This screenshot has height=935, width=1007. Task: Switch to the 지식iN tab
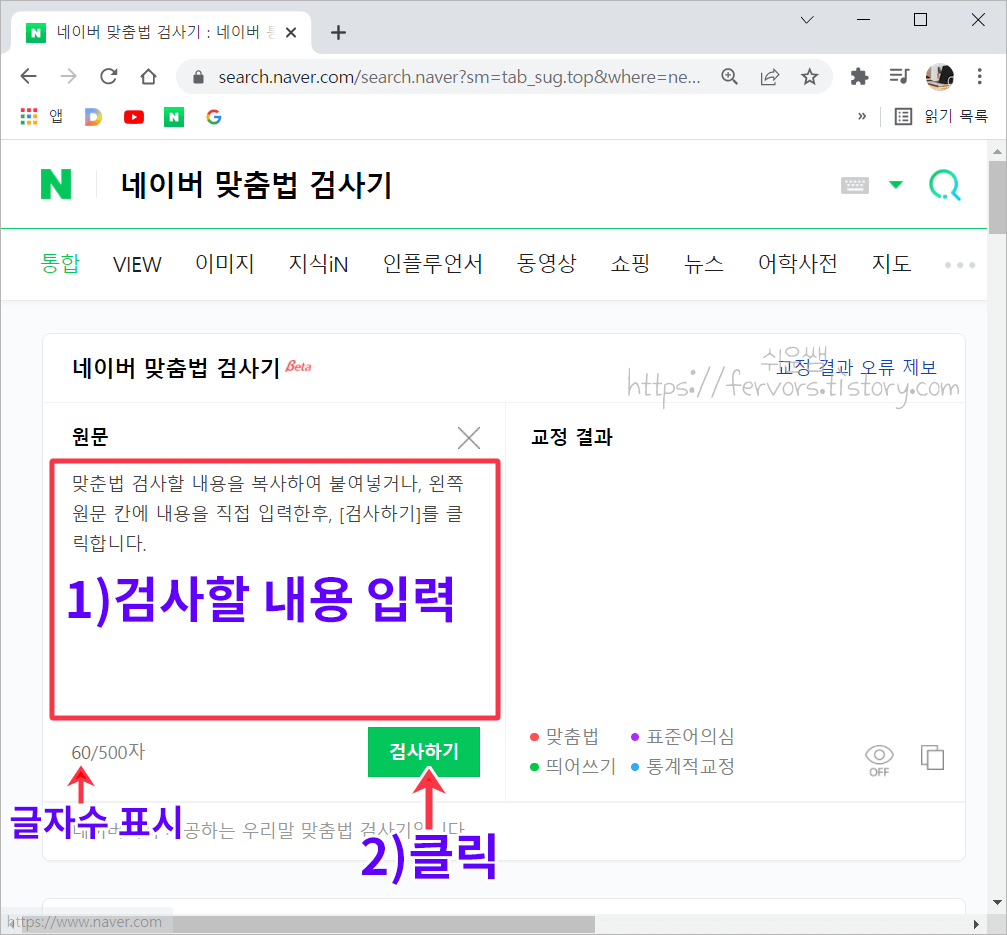point(319,263)
